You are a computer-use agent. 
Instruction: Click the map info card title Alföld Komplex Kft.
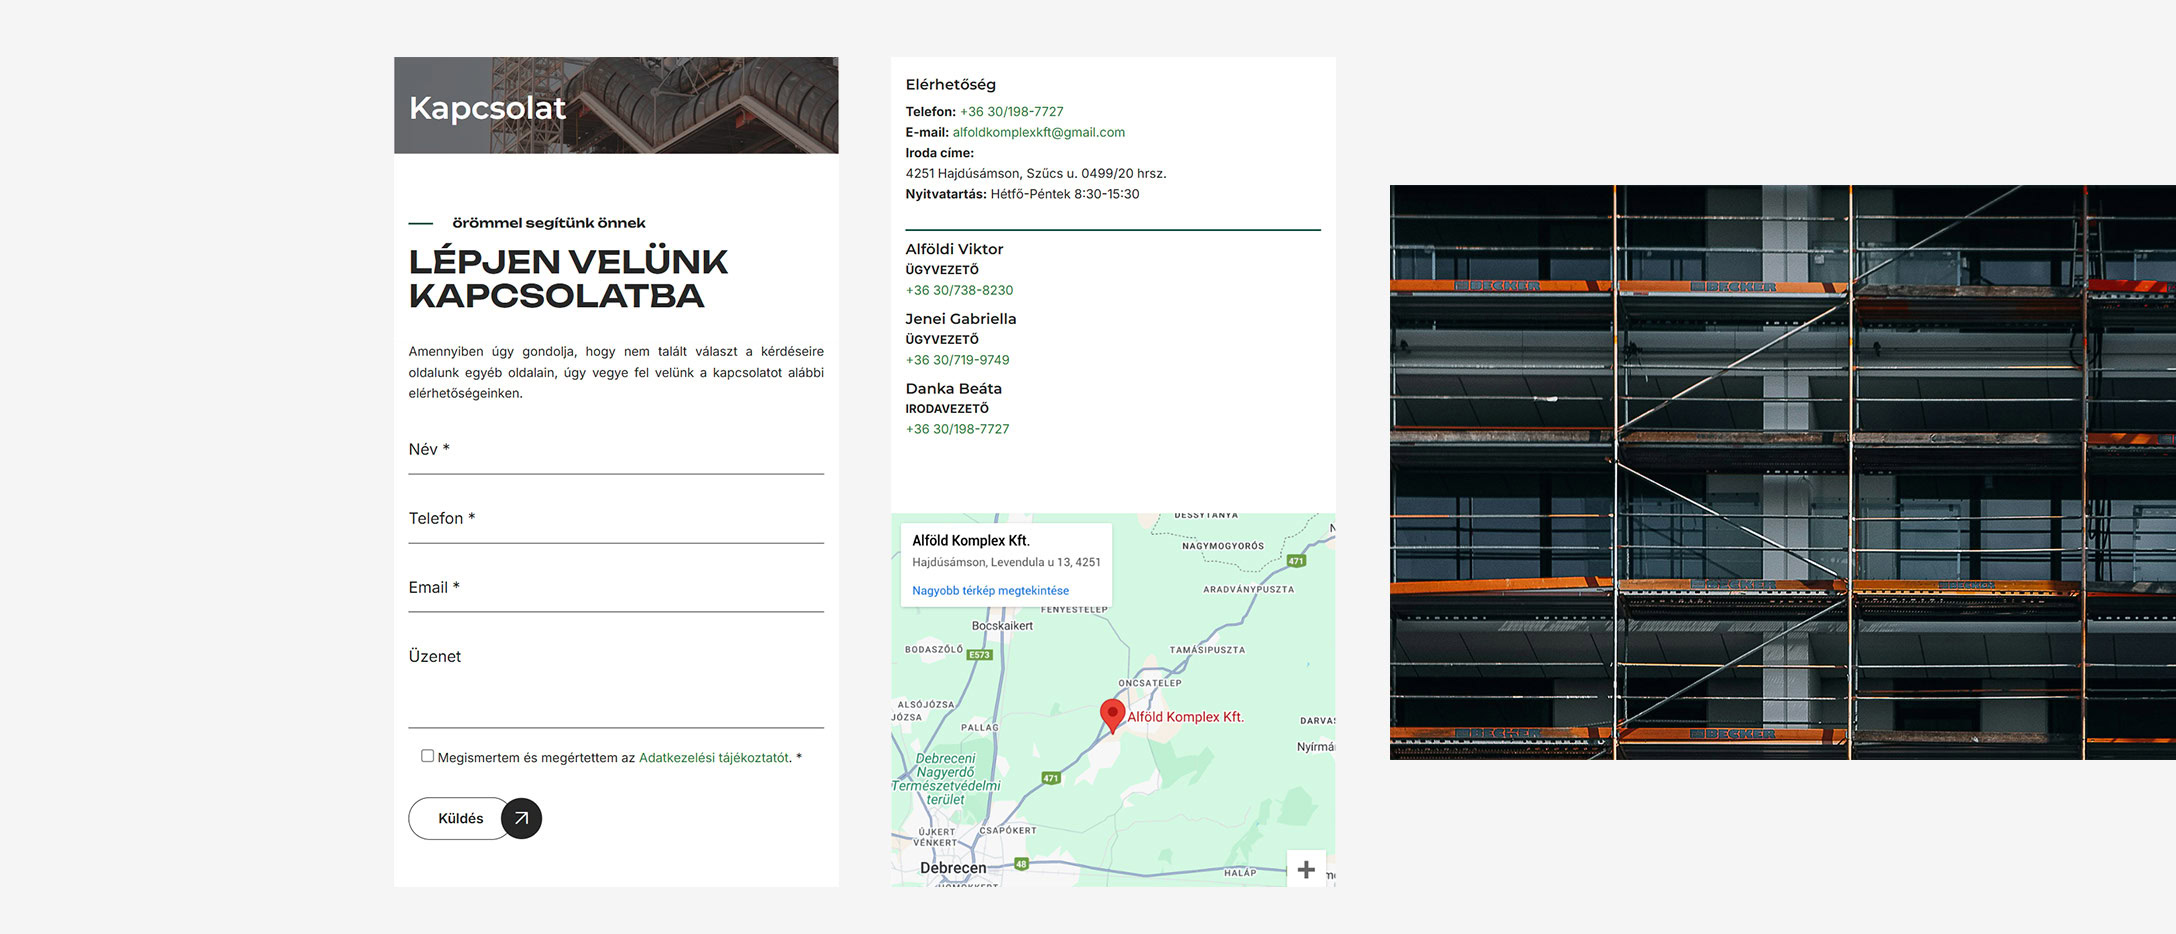pyautogui.click(x=970, y=541)
